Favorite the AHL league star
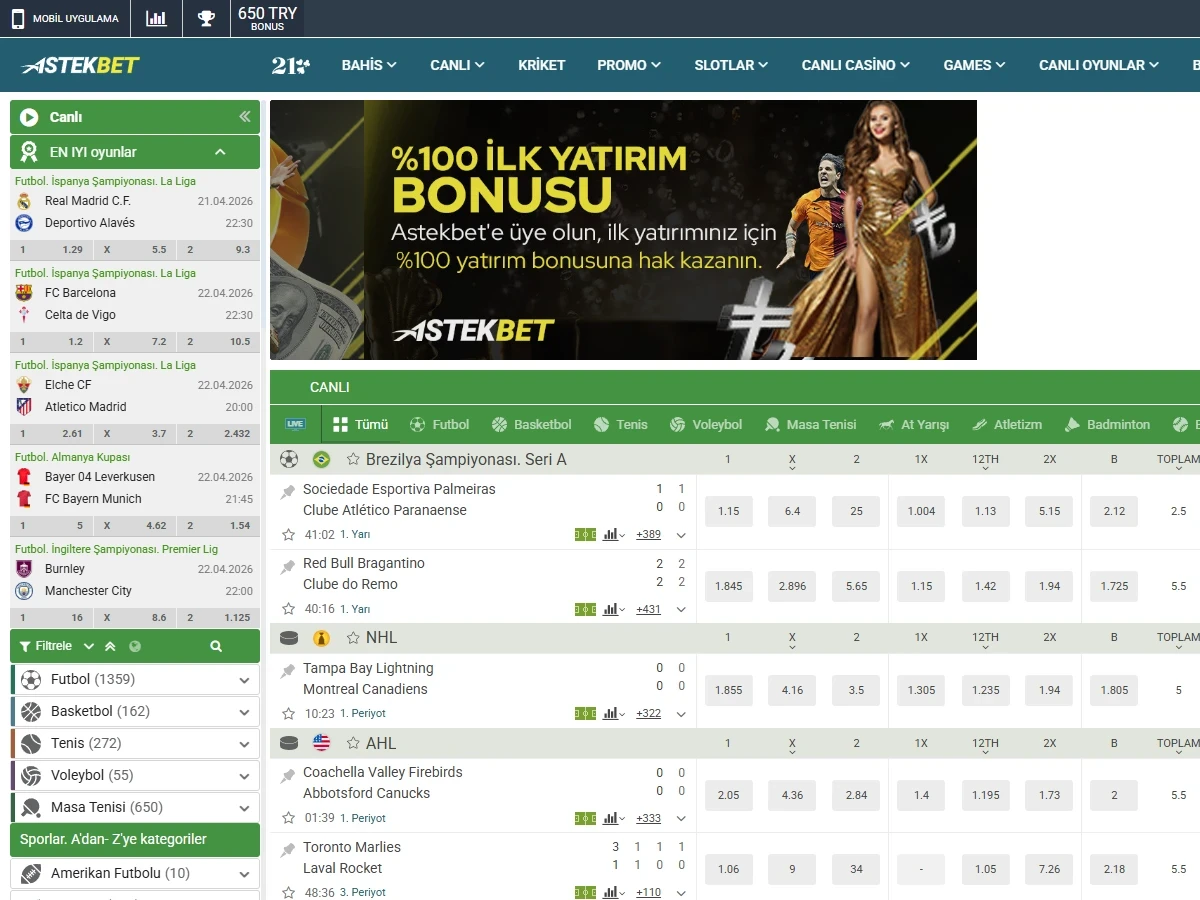The height and width of the screenshot is (900, 1200). 353,743
